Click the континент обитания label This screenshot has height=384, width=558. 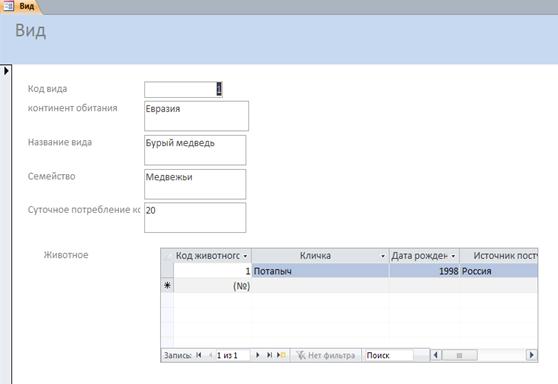73,108
